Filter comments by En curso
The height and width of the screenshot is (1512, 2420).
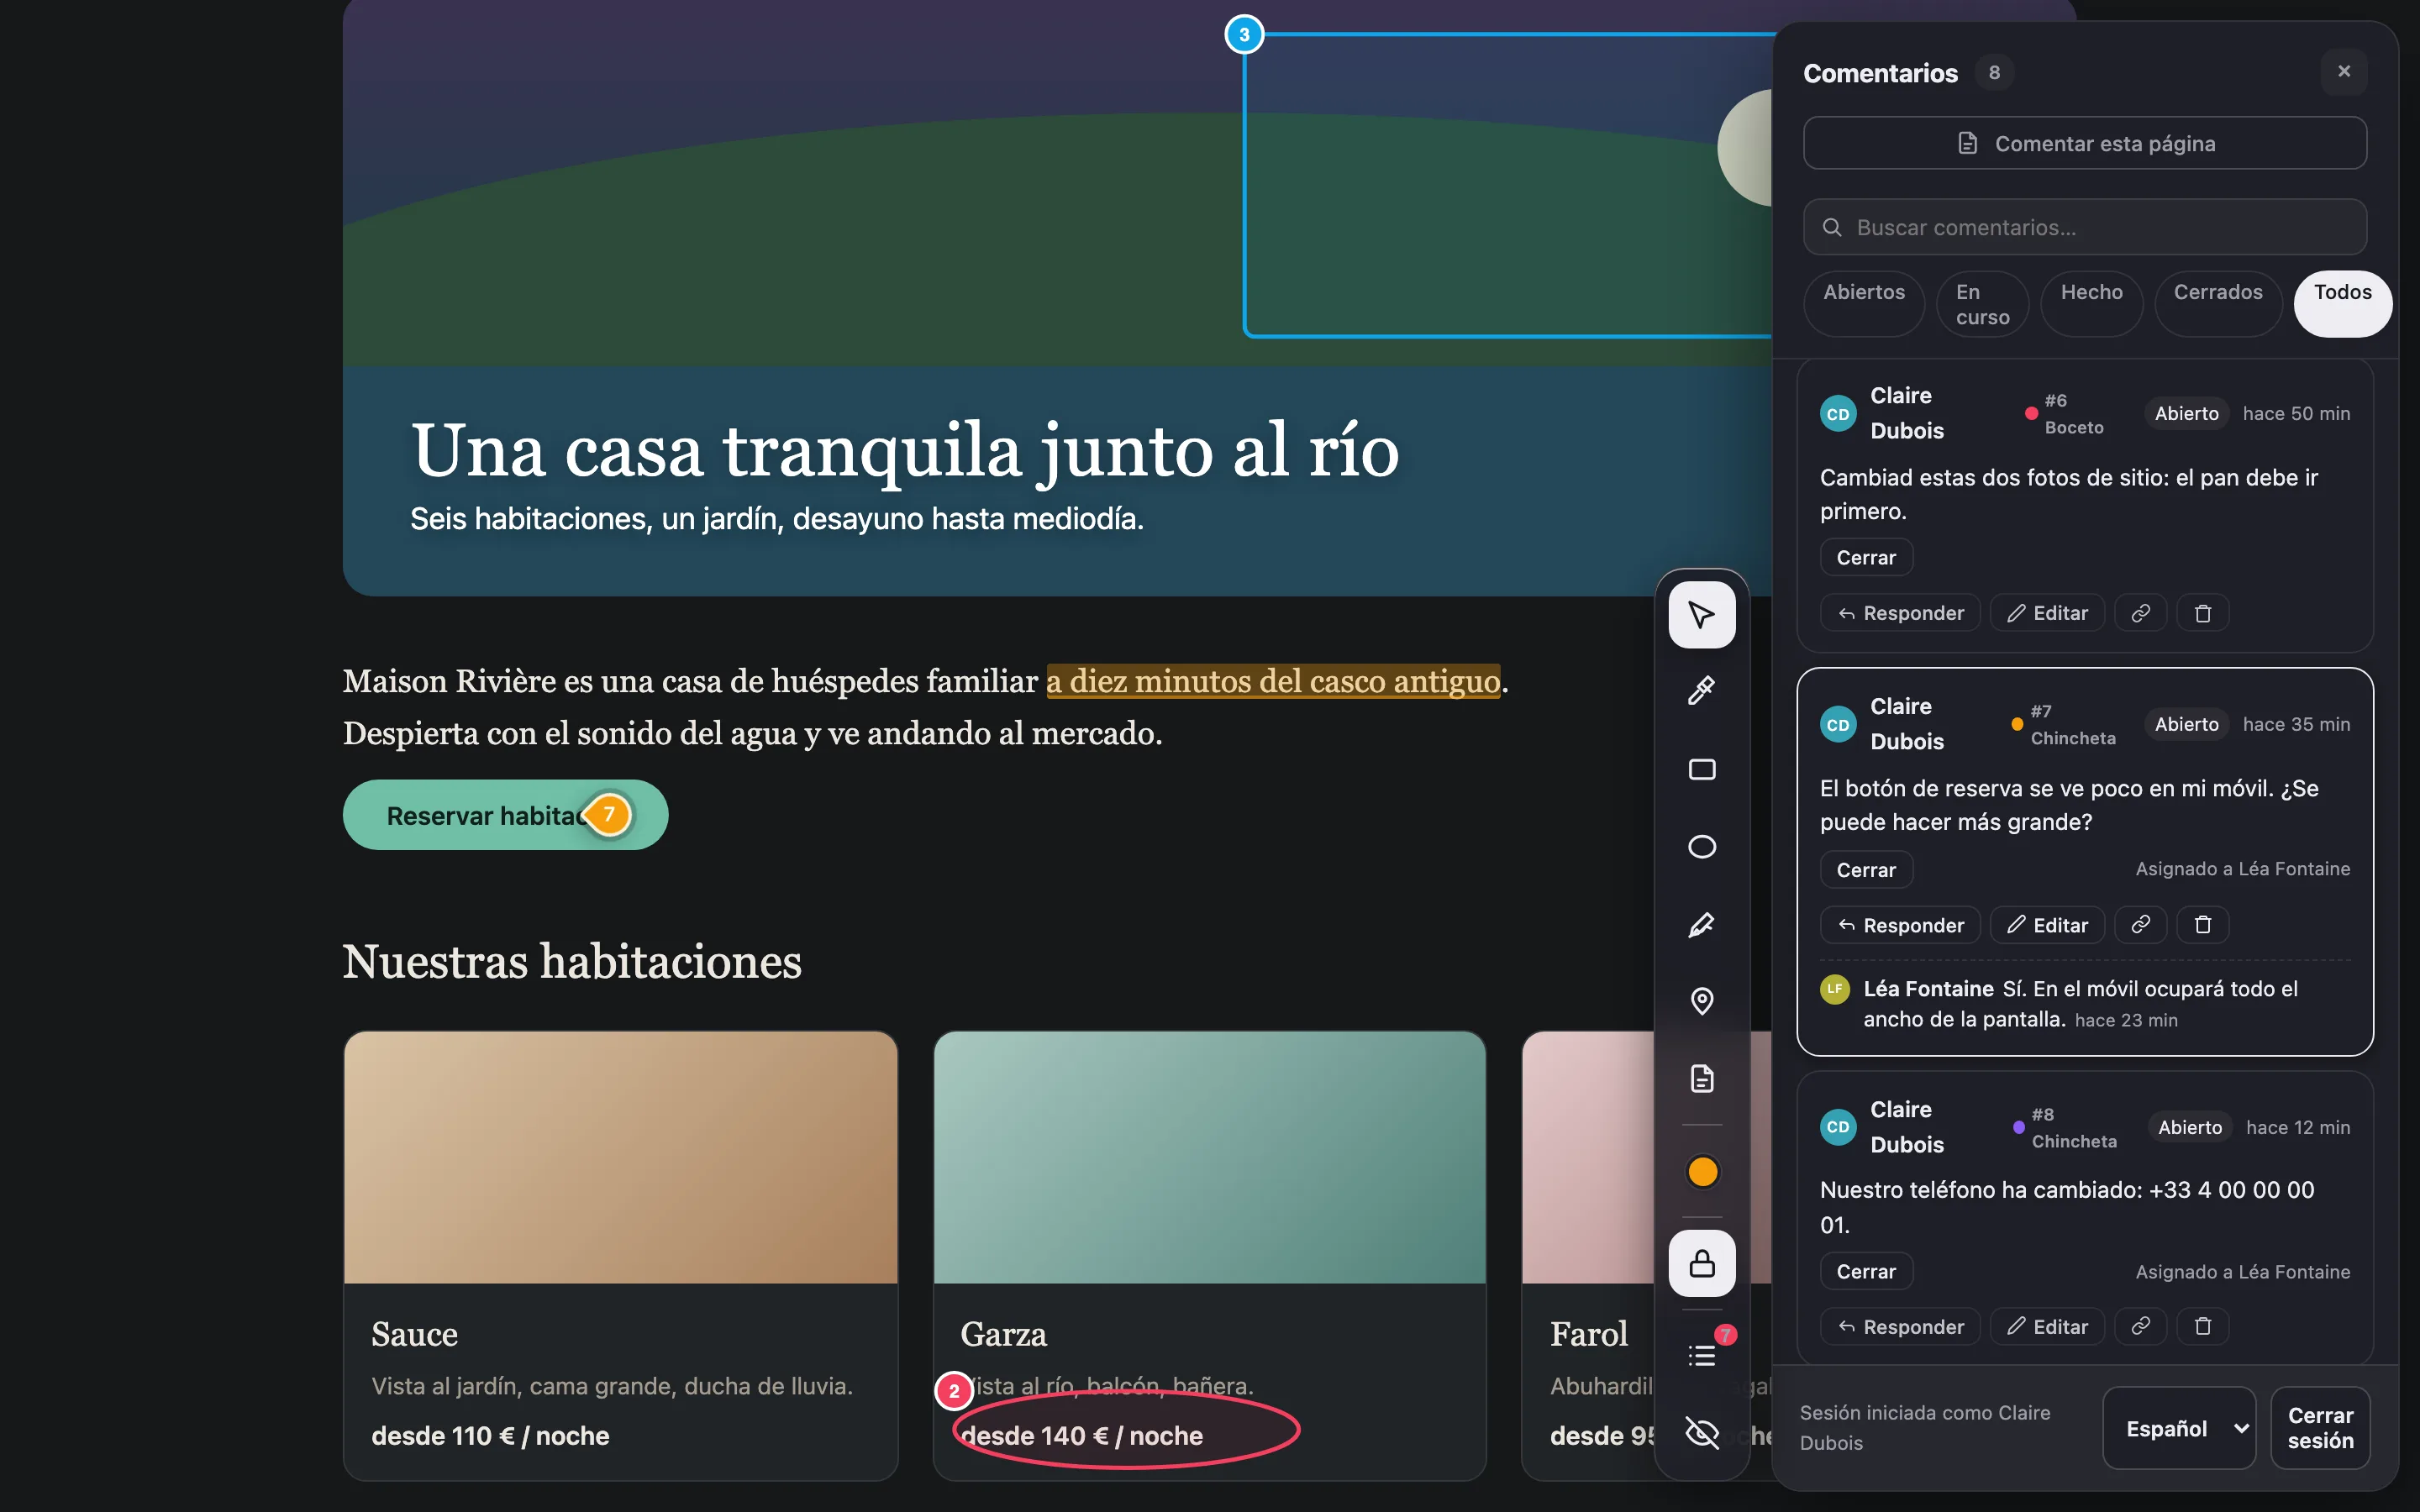(1982, 304)
